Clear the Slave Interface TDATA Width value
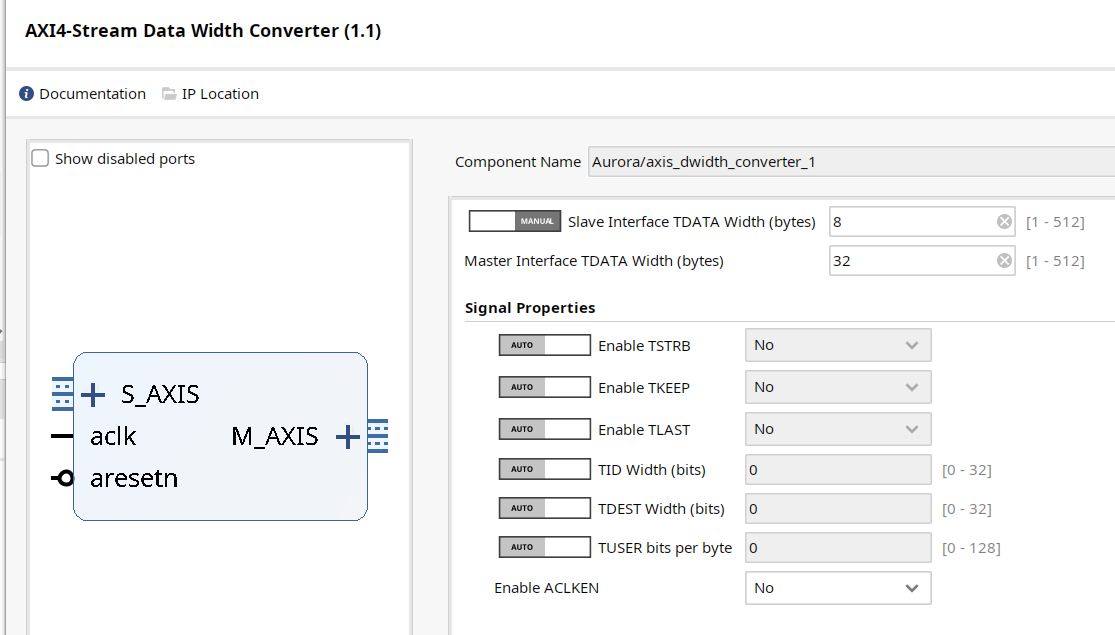Screen dimensions: 1115x635 pos(1004,222)
